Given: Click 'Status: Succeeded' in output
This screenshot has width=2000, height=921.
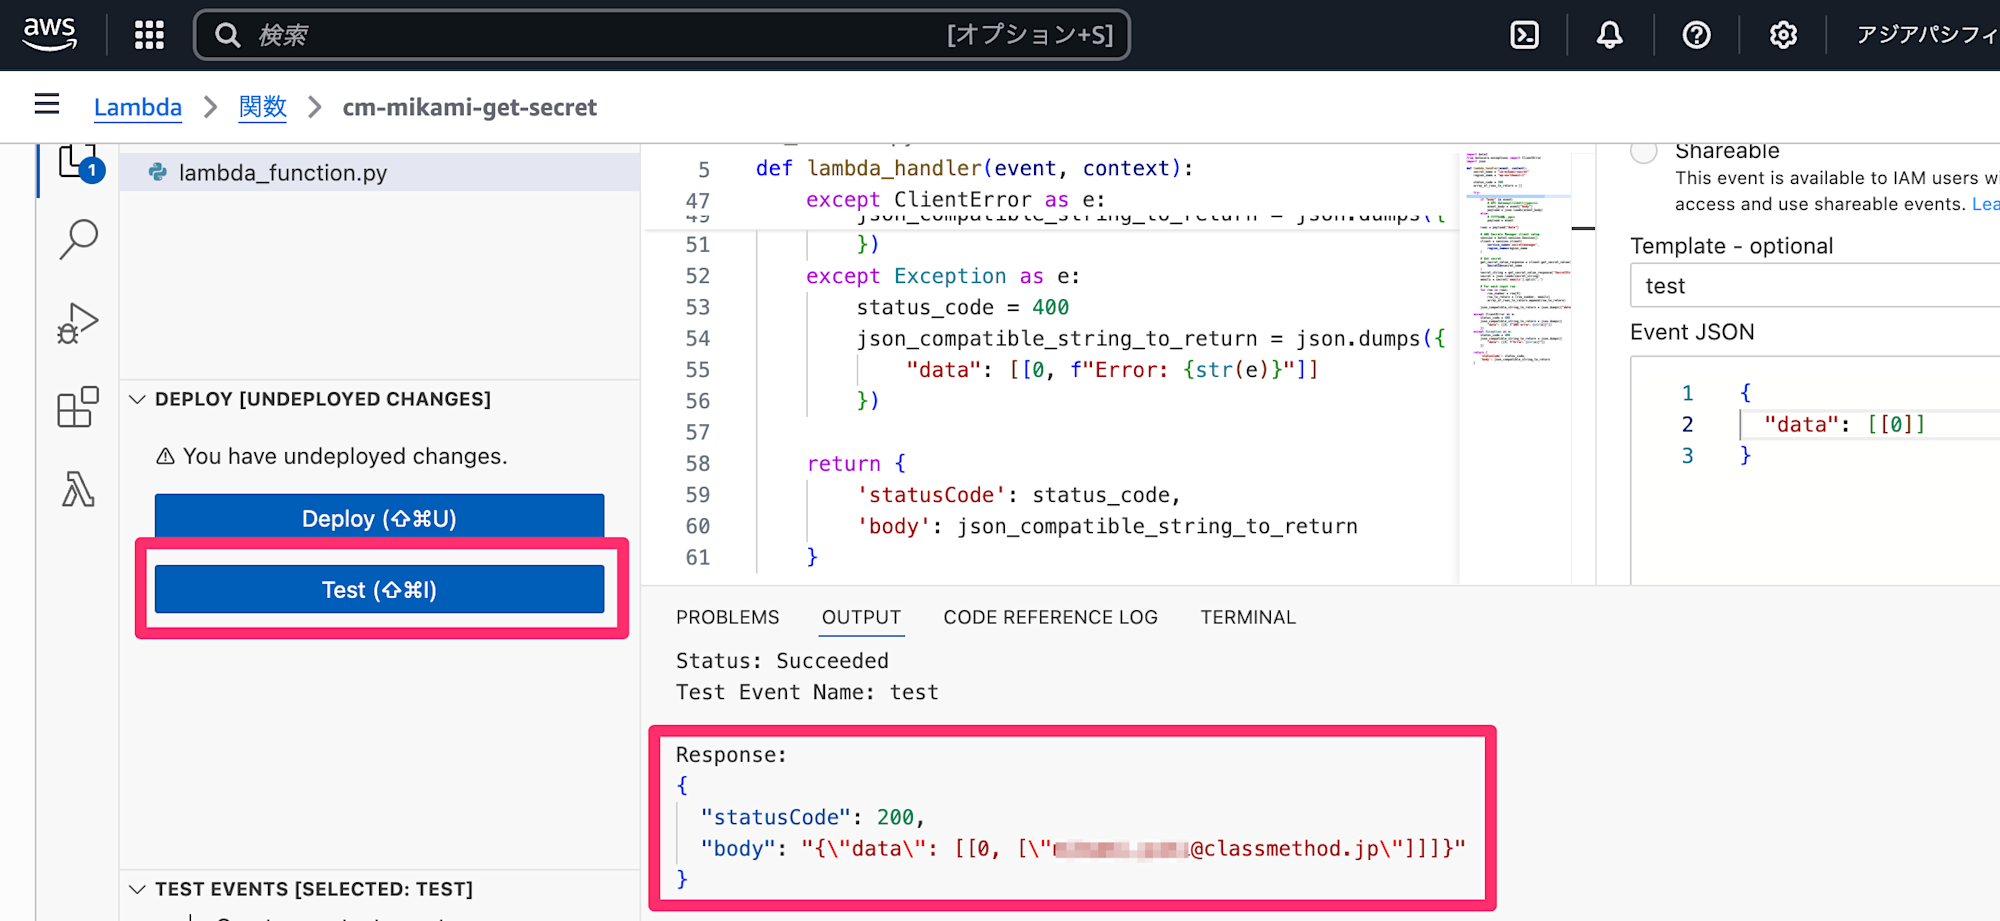Looking at the screenshot, I should [x=782, y=661].
